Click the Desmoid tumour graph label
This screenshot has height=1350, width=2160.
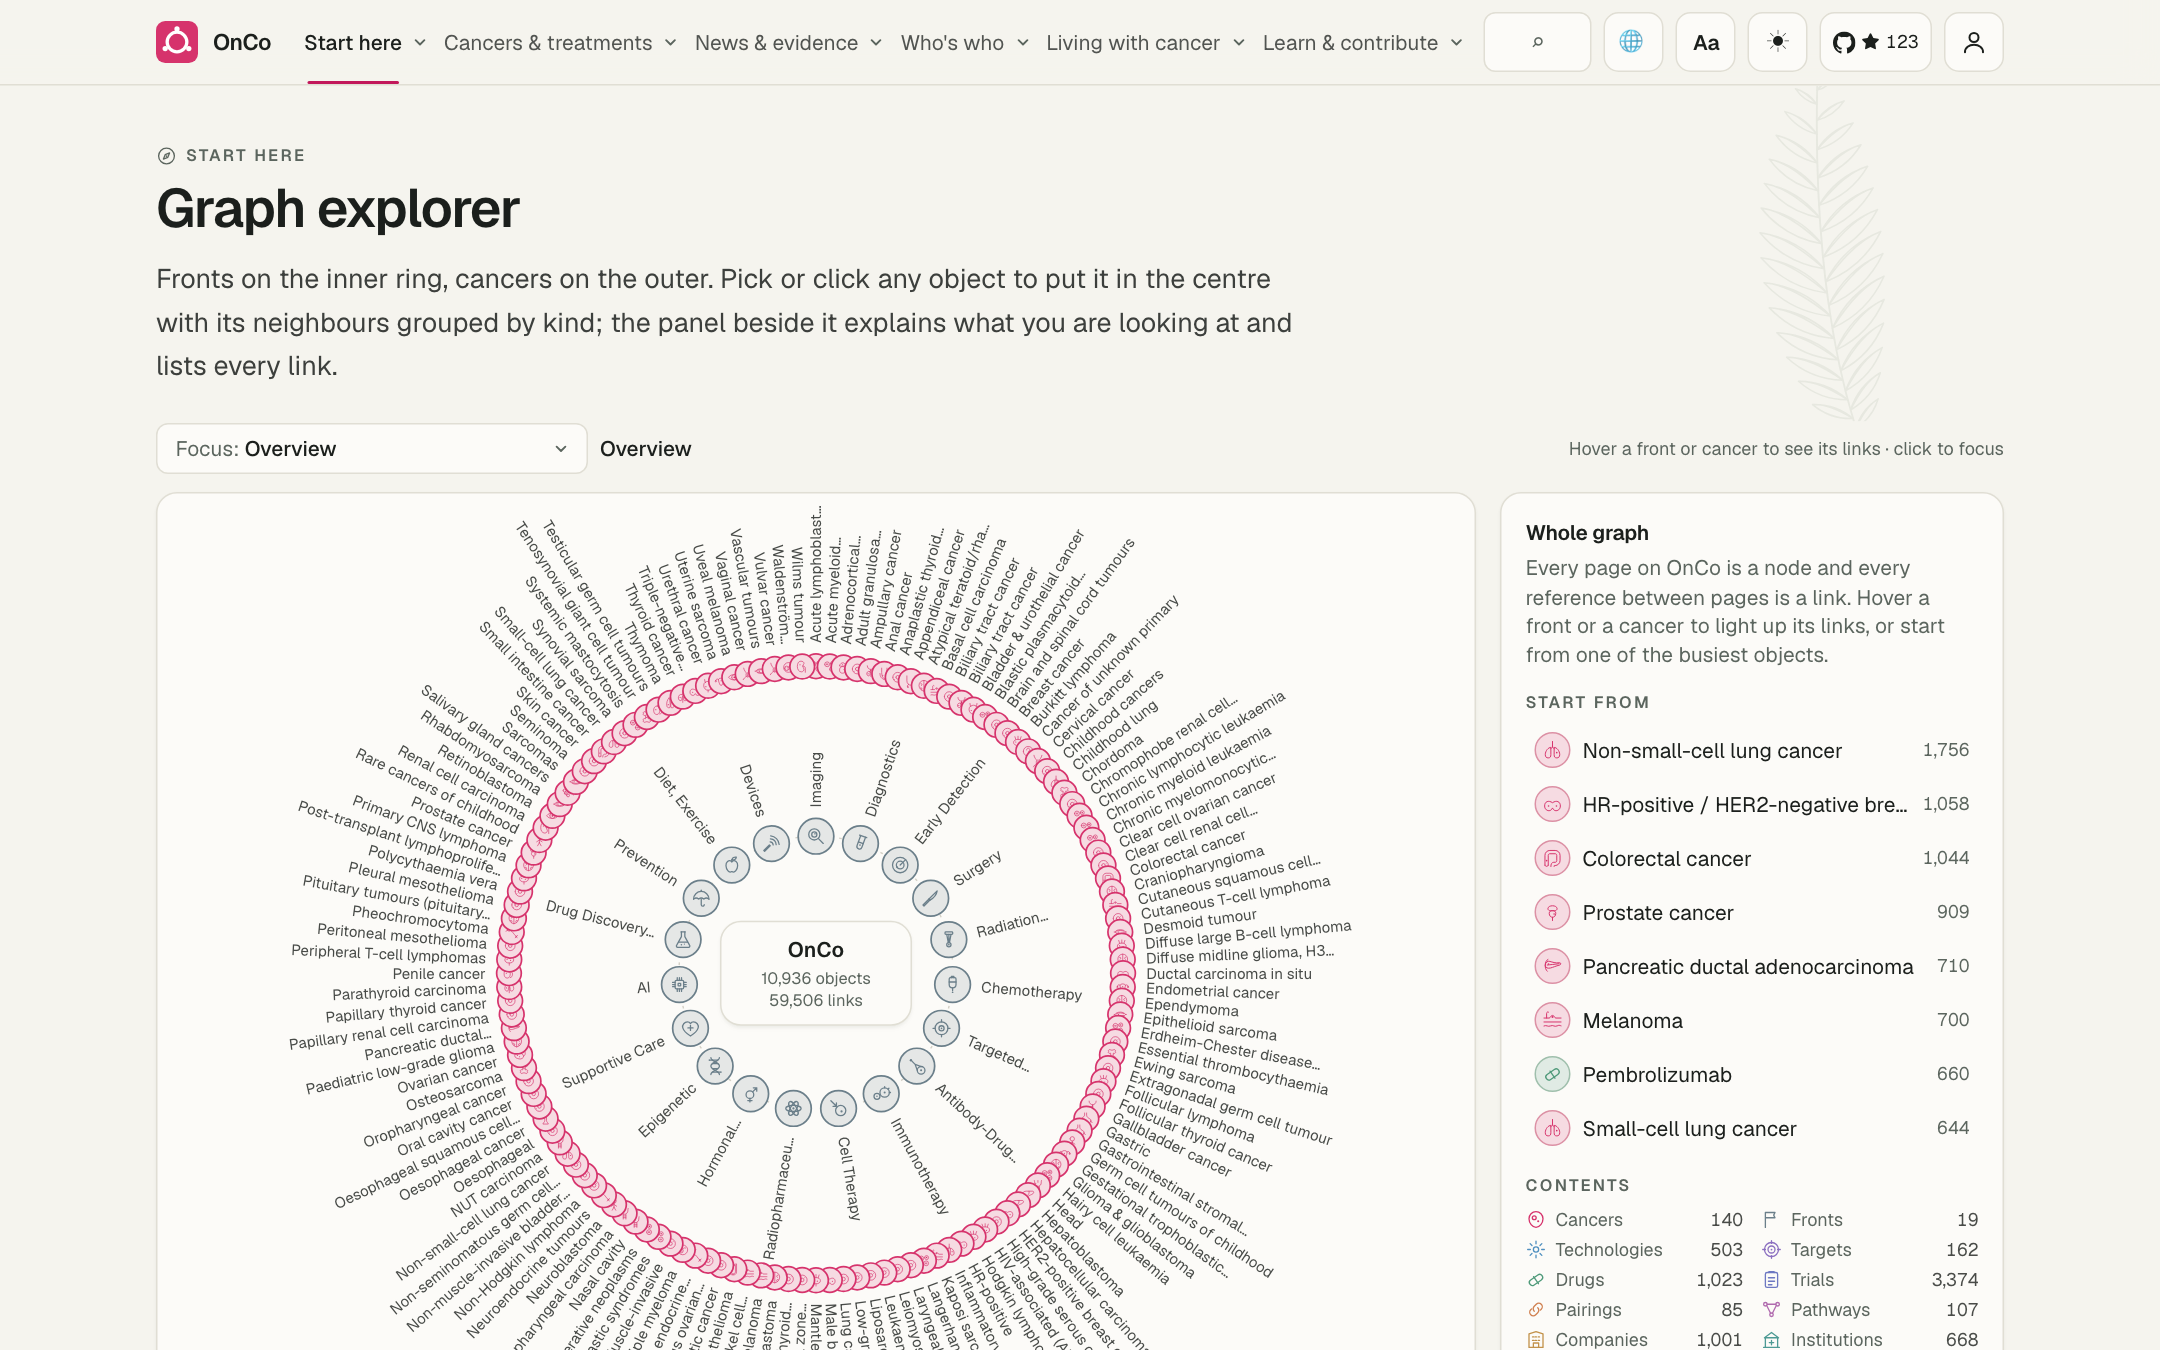click(x=1199, y=920)
